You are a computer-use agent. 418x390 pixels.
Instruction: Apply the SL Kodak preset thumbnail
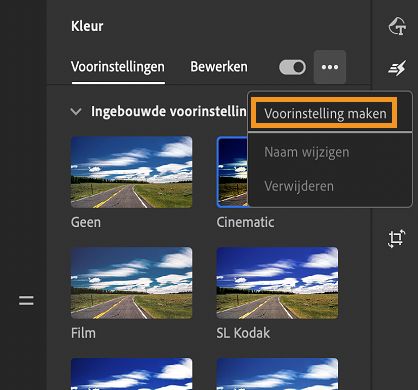tap(277, 283)
